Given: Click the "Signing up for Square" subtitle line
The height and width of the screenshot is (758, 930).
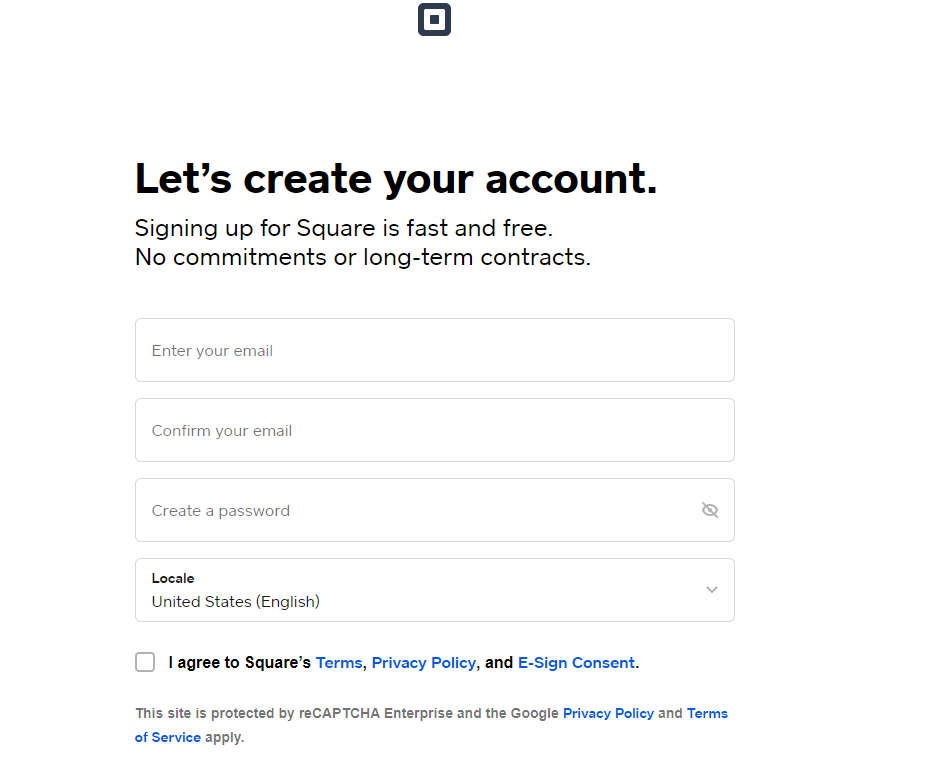Looking at the screenshot, I should click(344, 228).
